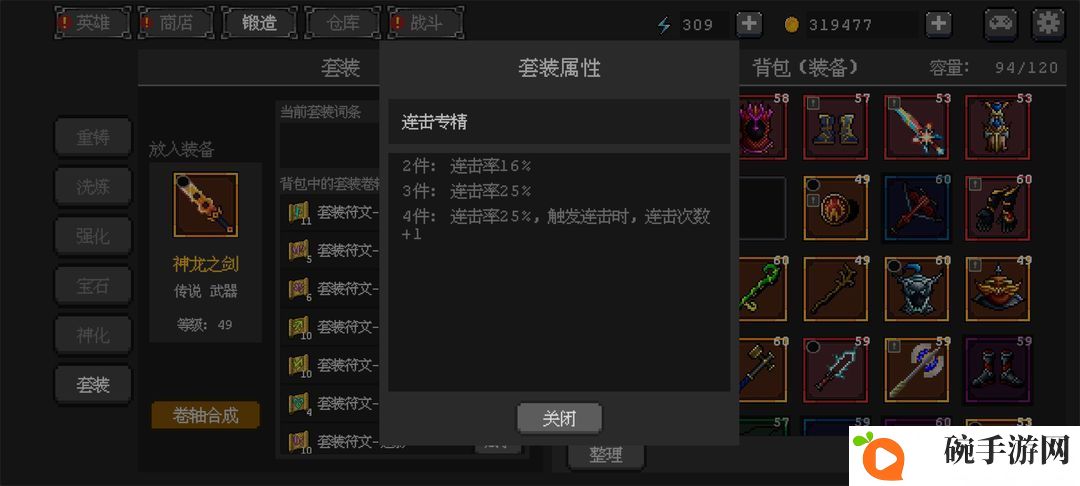Add gold with the plus beside 319477
The image size is (1080, 486).
point(938,25)
